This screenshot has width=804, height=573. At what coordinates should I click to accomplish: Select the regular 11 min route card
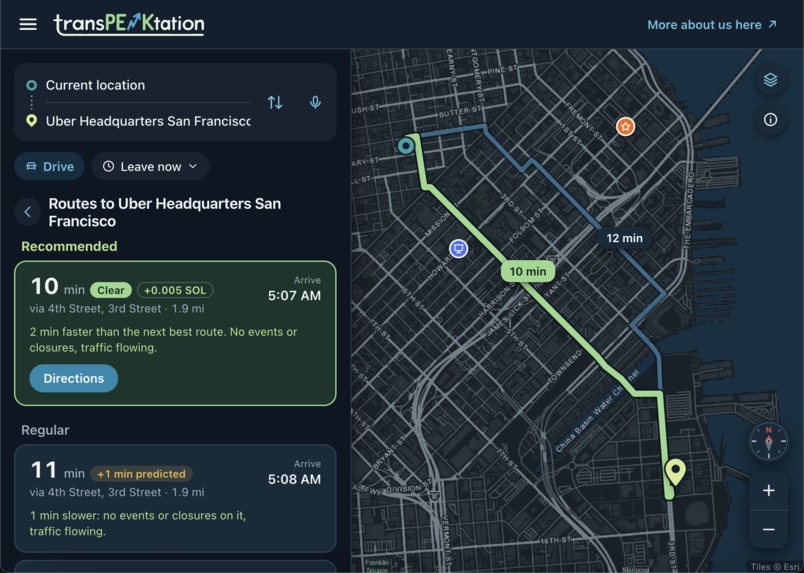(x=175, y=498)
